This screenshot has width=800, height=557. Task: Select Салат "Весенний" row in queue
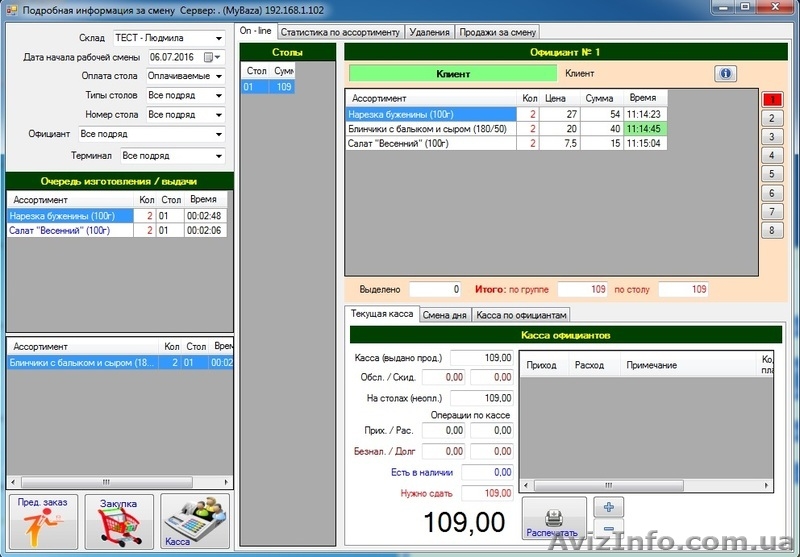(x=68, y=231)
